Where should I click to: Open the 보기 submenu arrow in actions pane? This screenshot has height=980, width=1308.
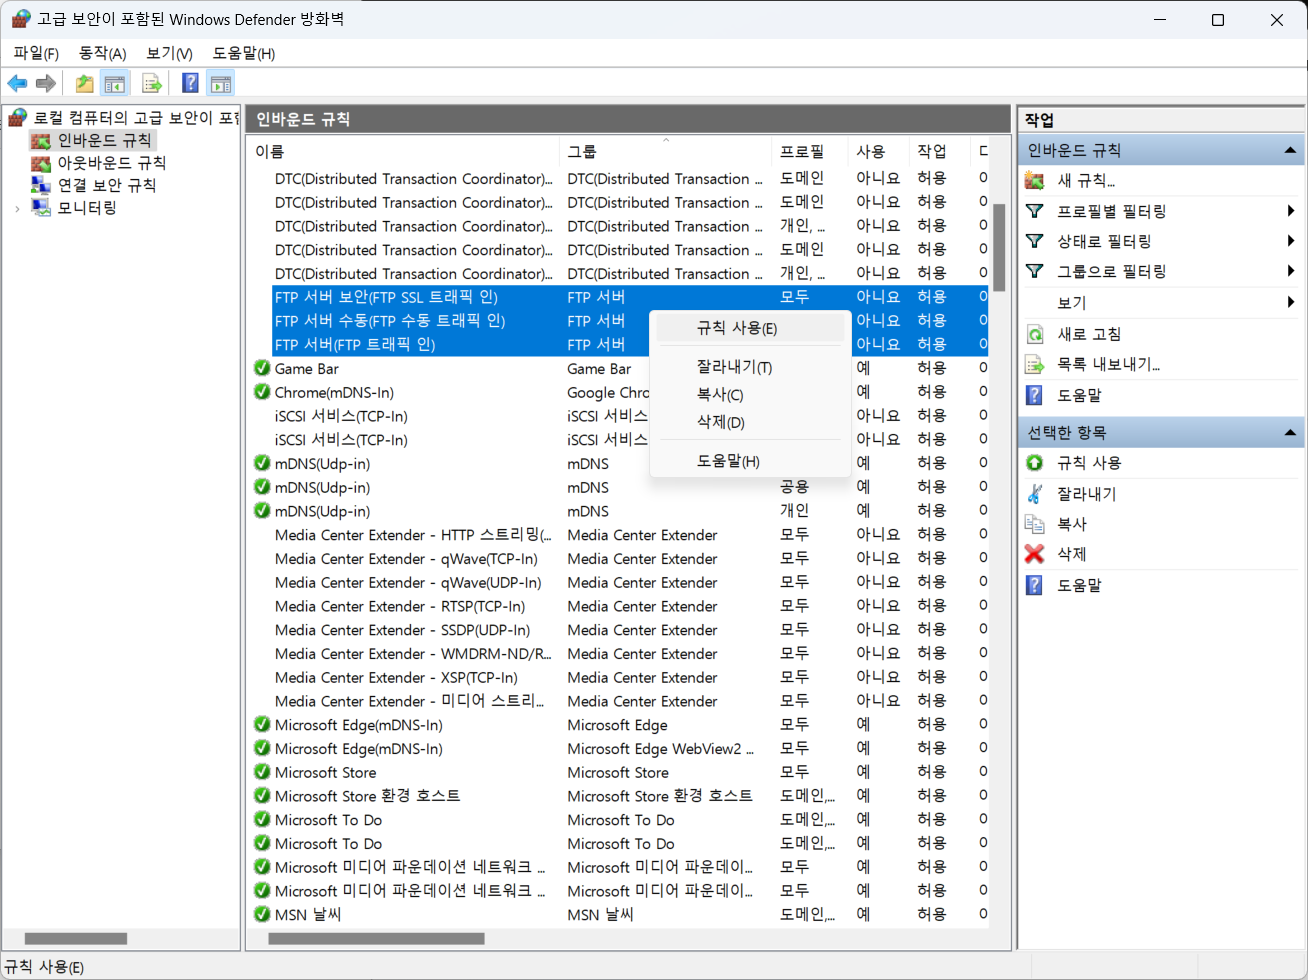coord(1291,302)
